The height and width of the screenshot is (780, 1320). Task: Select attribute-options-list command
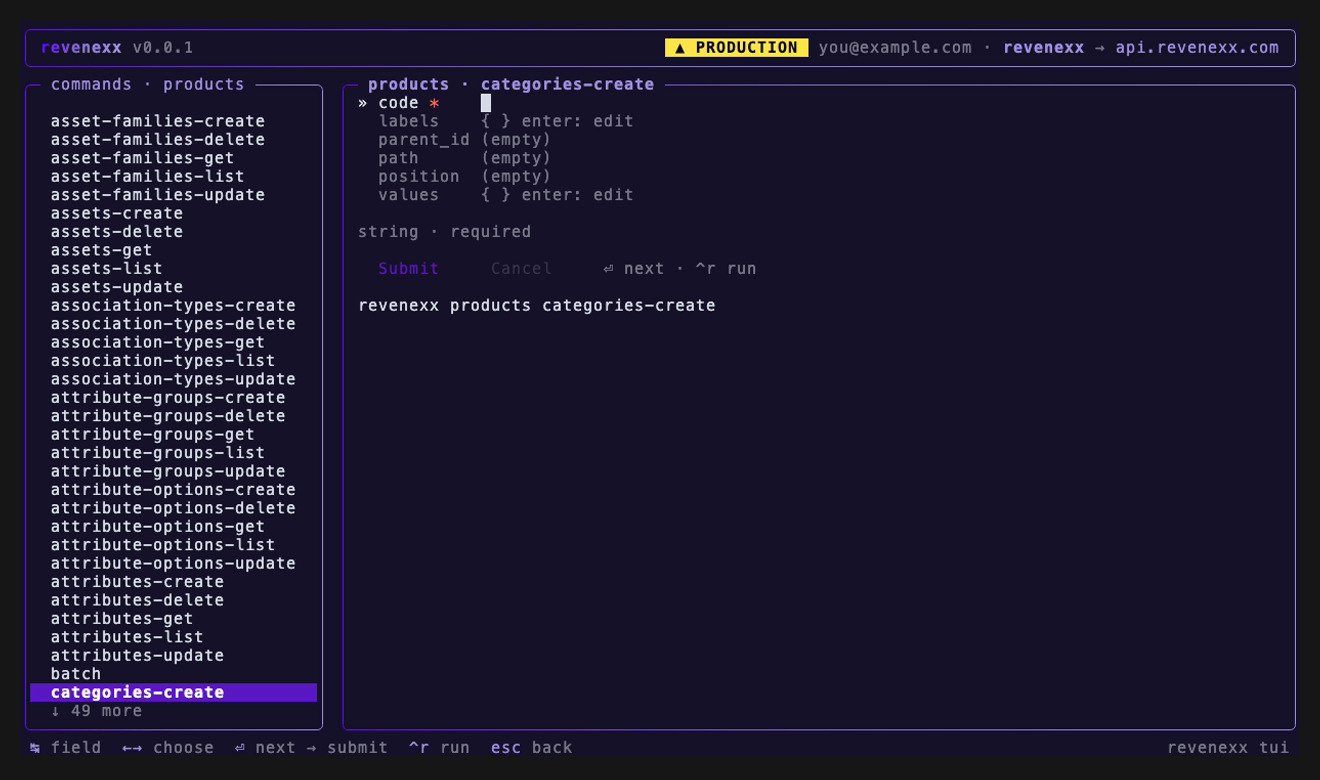pos(163,544)
